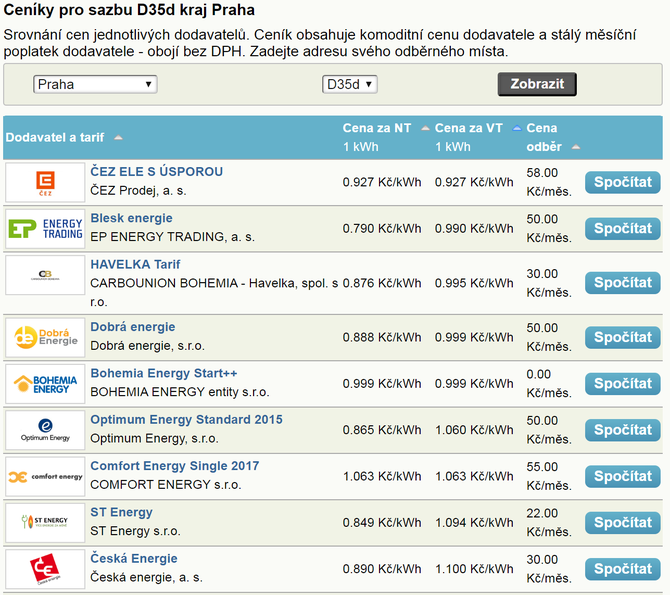670x595 pixels.
Task: Click the Zobrazit button
Action: pos(537,84)
